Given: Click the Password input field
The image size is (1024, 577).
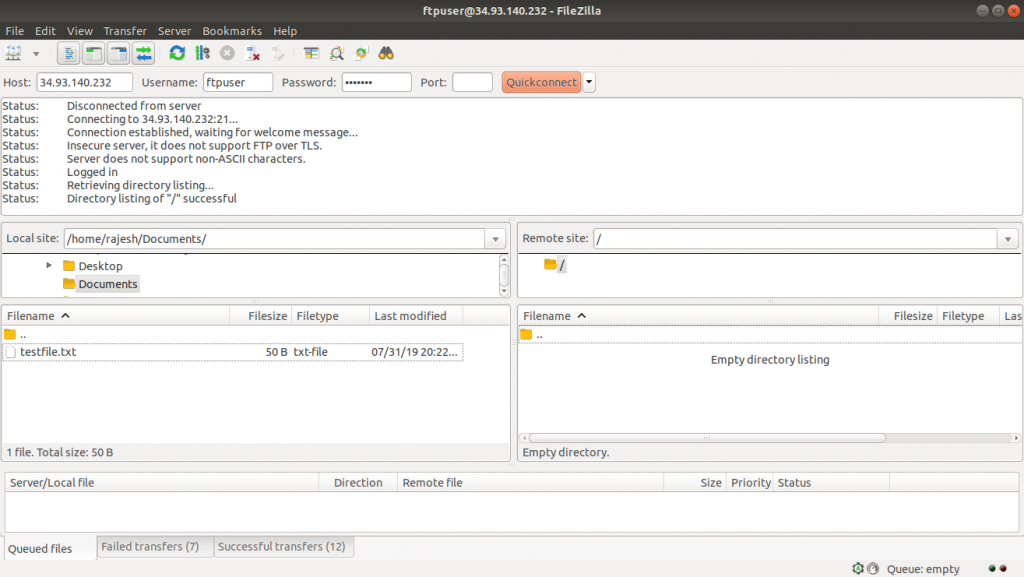Looking at the screenshot, I should pos(377,82).
